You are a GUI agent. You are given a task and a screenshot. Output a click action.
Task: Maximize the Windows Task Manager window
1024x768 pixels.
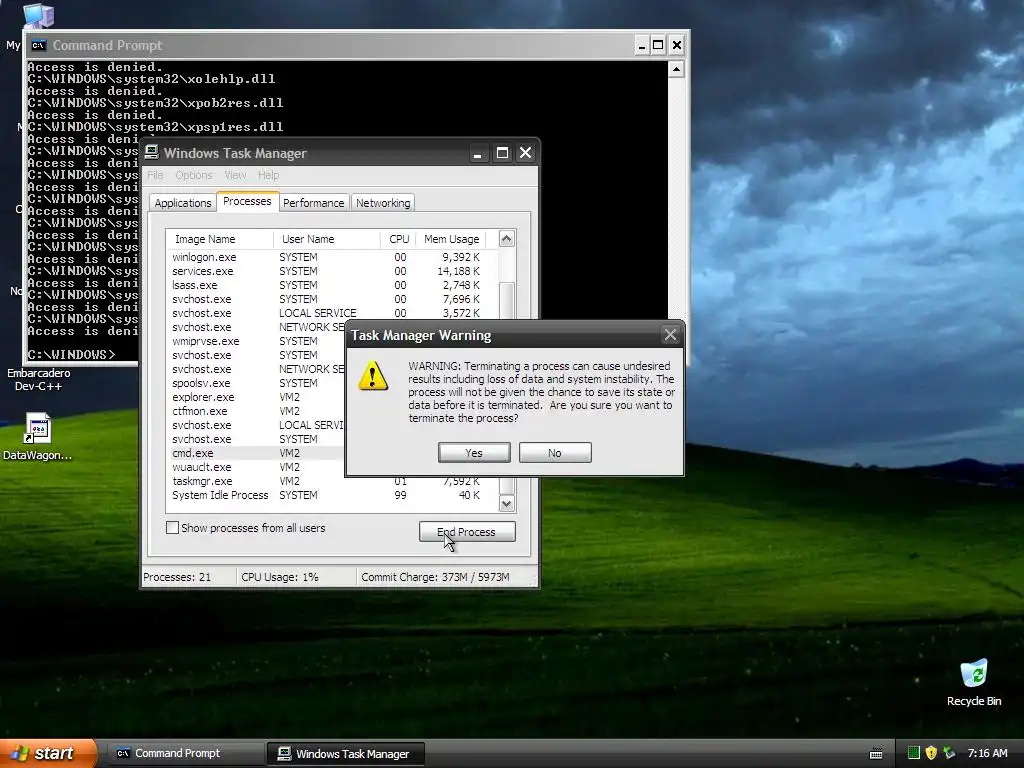(x=502, y=153)
